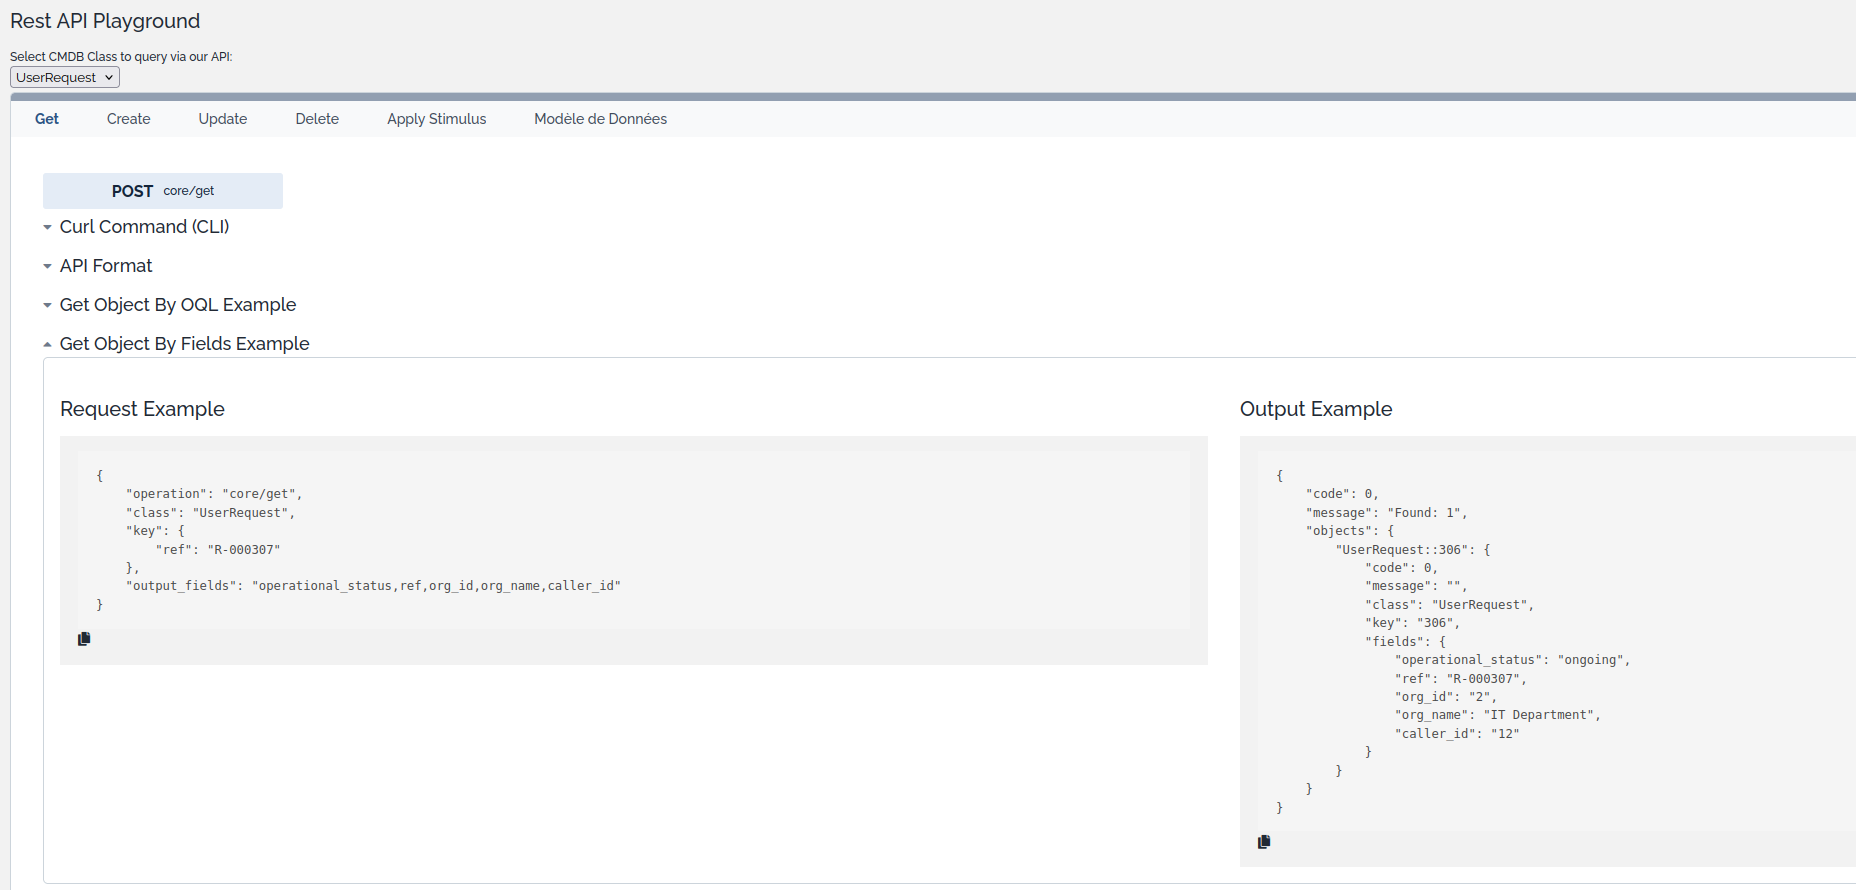Click the Request Example heading
This screenshot has height=890, width=1856.
point(142,409)
